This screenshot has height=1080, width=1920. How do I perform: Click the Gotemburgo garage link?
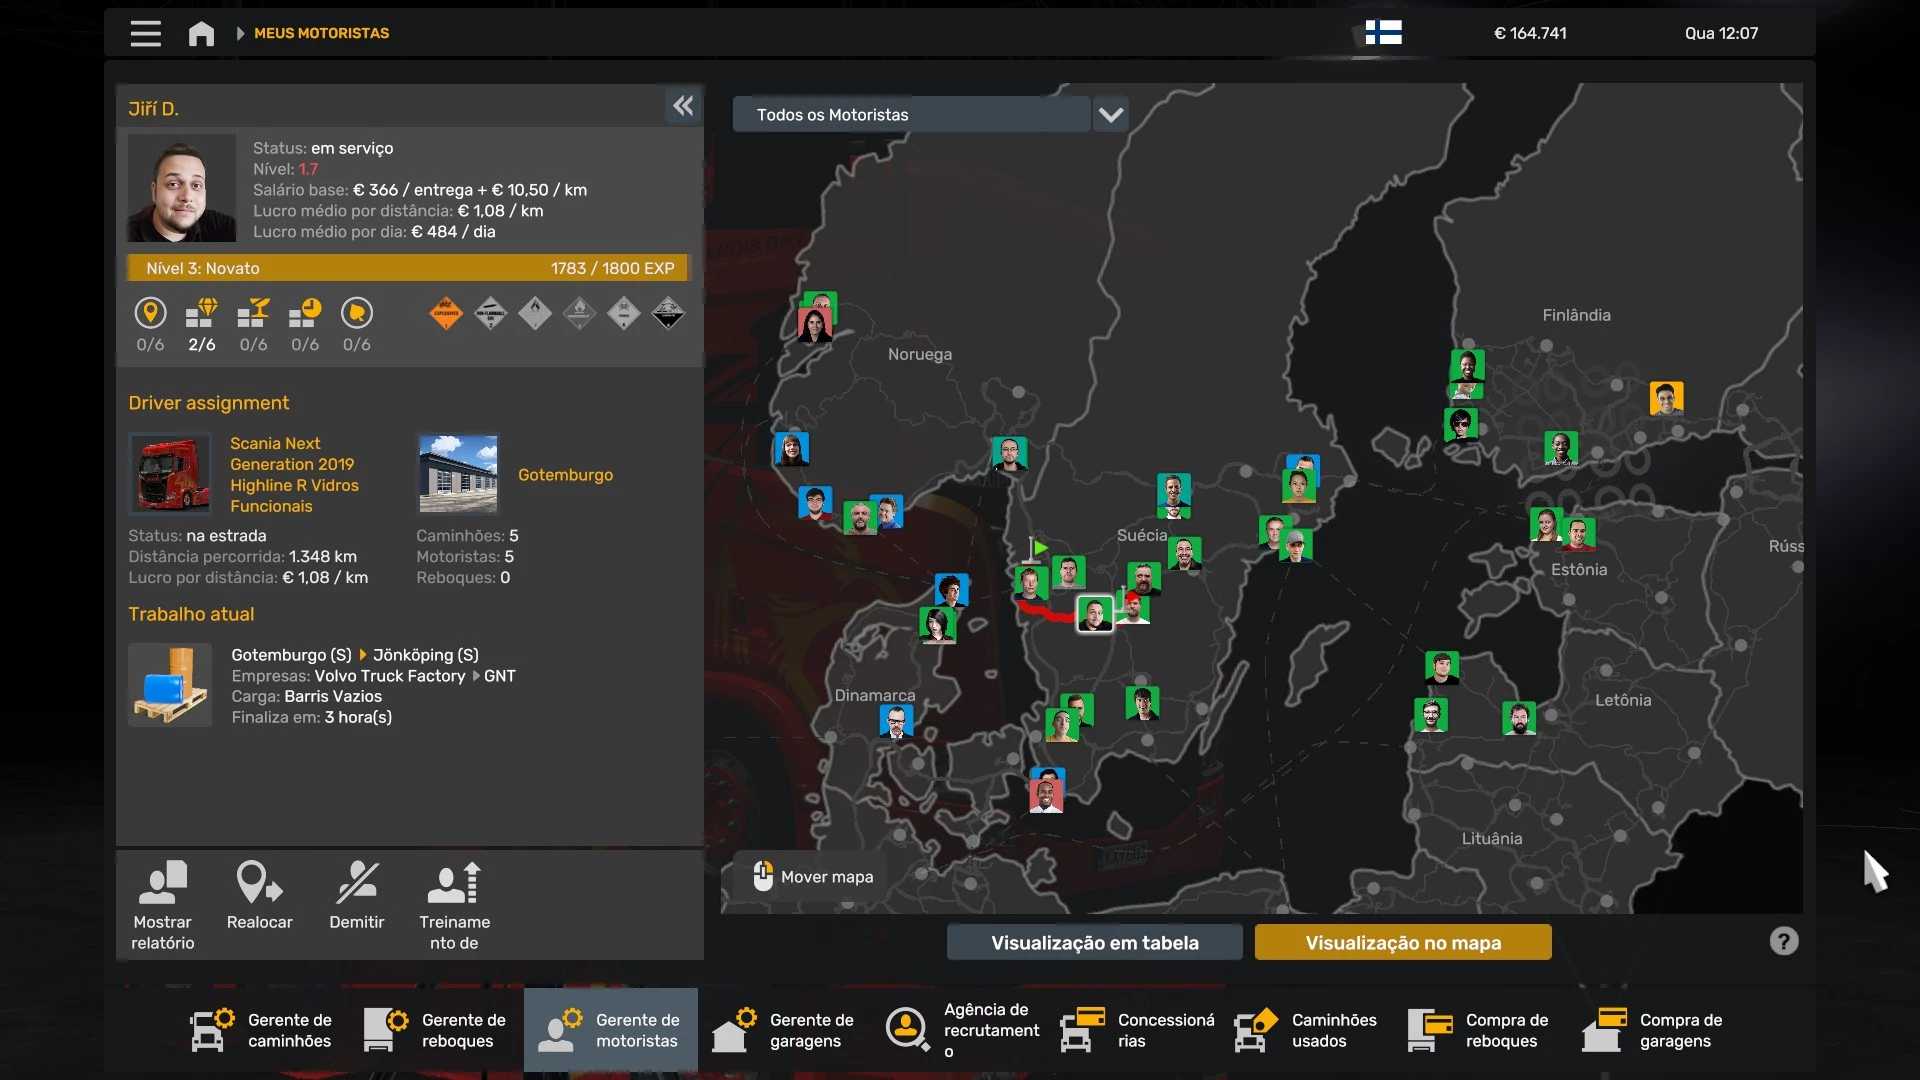(x=565, y=475)
